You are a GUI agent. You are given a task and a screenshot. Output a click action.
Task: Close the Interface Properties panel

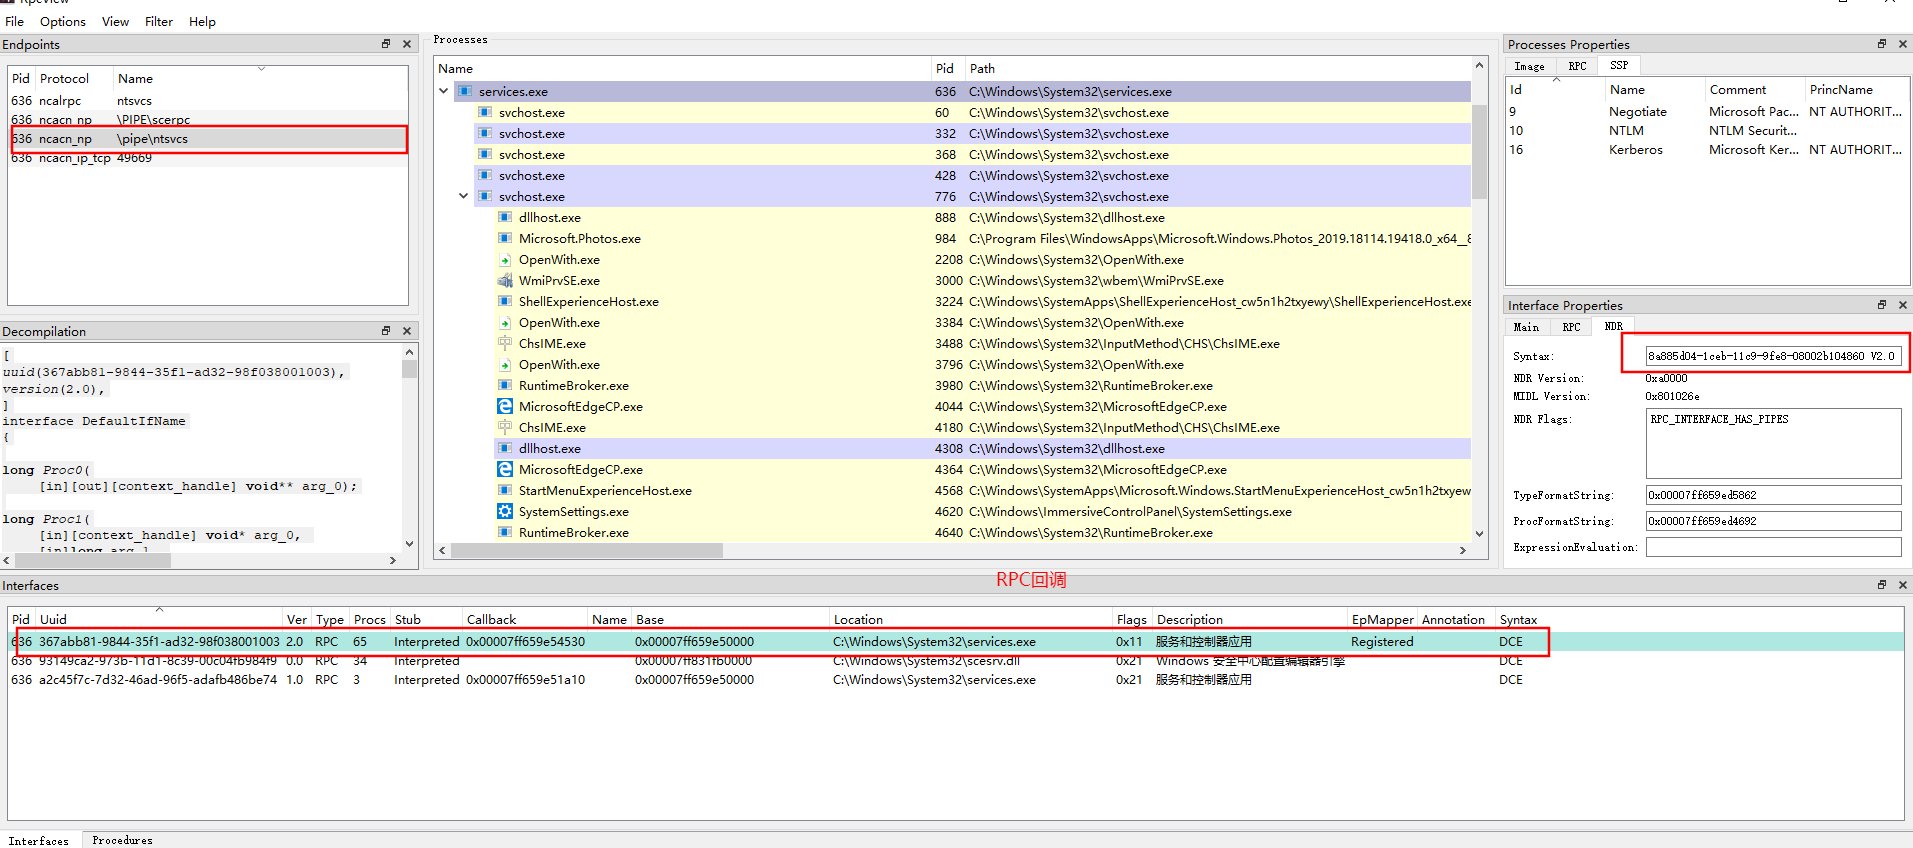coord(1902,305)
